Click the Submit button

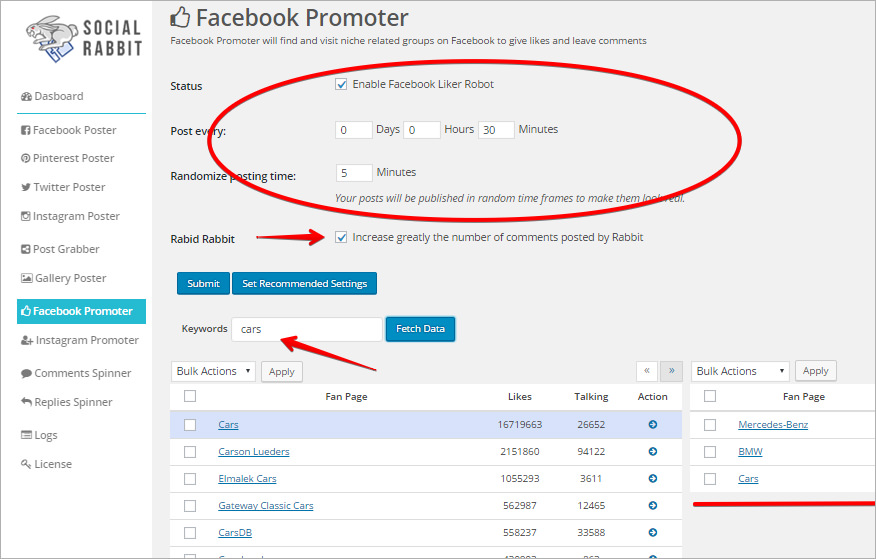[x=203, y=283]
